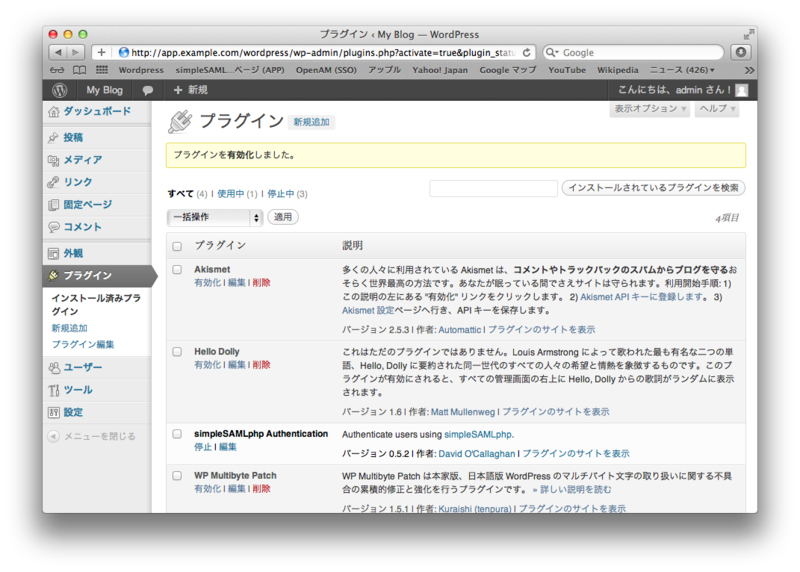Viewport: 800px width, 572px height.
Task: Open the reading list glasses icon
Action: [57, 70]
